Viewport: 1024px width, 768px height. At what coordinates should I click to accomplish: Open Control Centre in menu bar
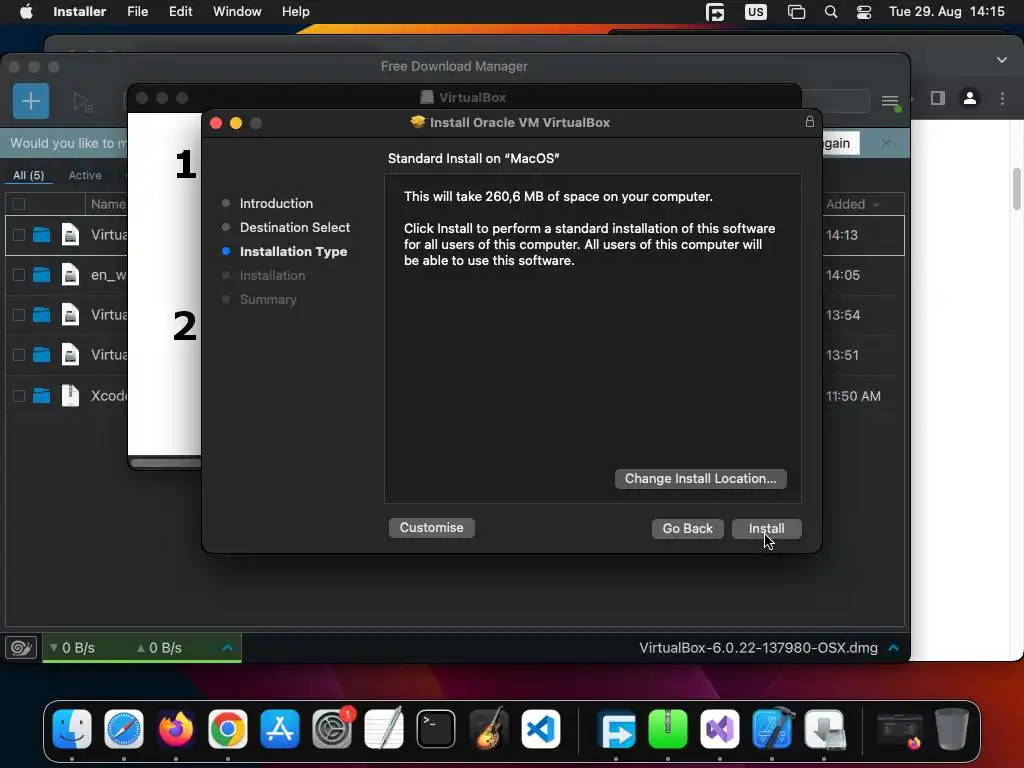click(864, 12)
